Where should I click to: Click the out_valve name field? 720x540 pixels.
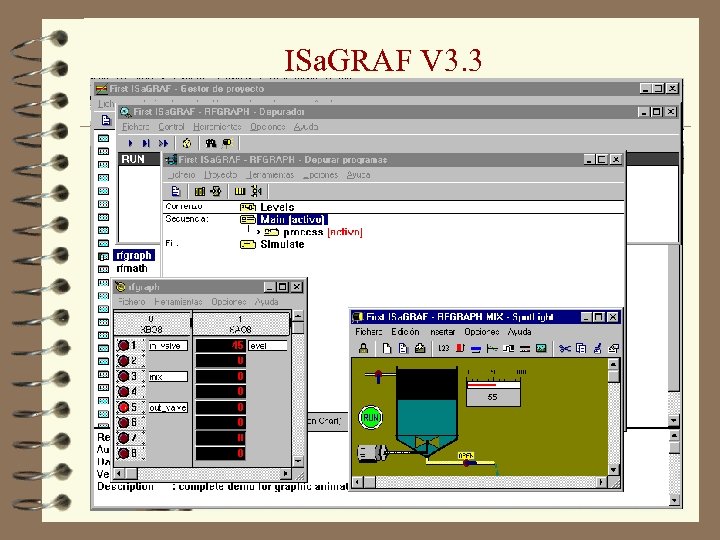pyautogui.click(x=168, y=407)
